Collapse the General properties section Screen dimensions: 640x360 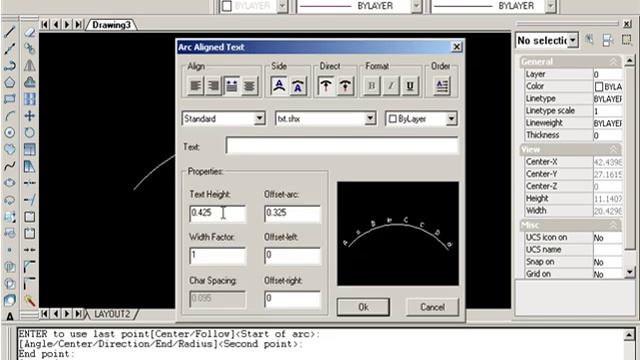click(x=613, y=62)
